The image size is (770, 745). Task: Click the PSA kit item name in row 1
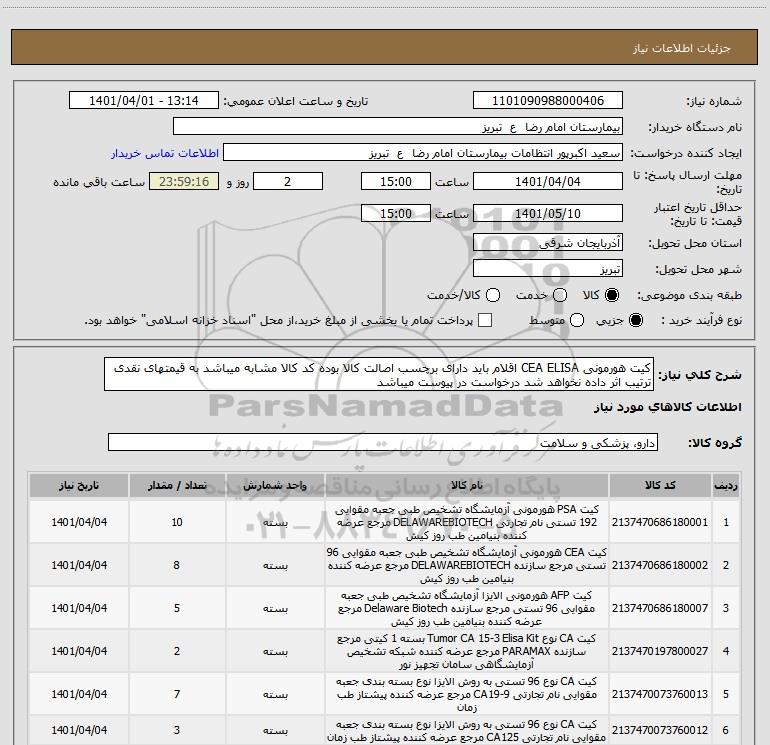pyautogui.click(x=467, y=522)
